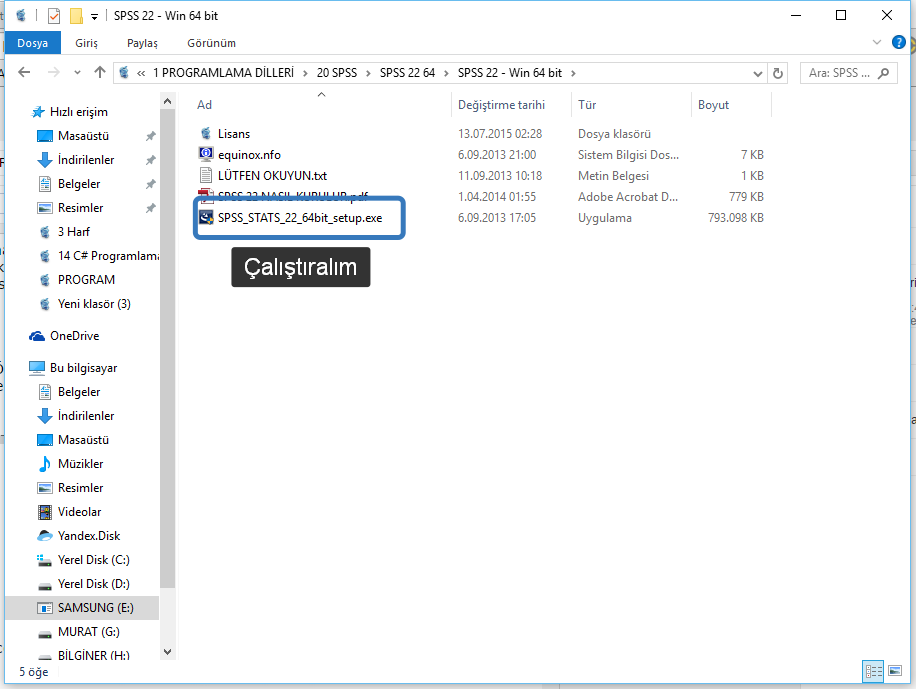916x689 pixels.
Task: Open Belgeler under Bu bilgisayar
Action: [x=79, y=392]
